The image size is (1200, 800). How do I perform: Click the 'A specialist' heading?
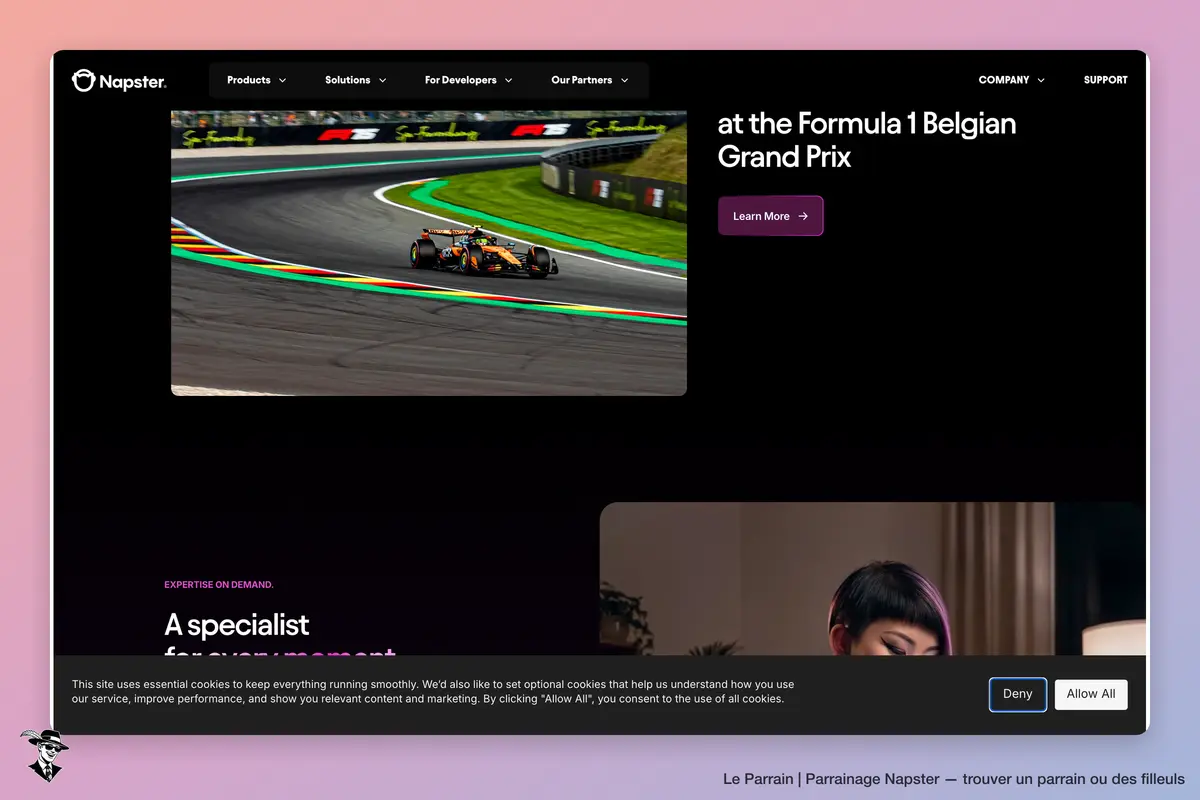point(237,625)
